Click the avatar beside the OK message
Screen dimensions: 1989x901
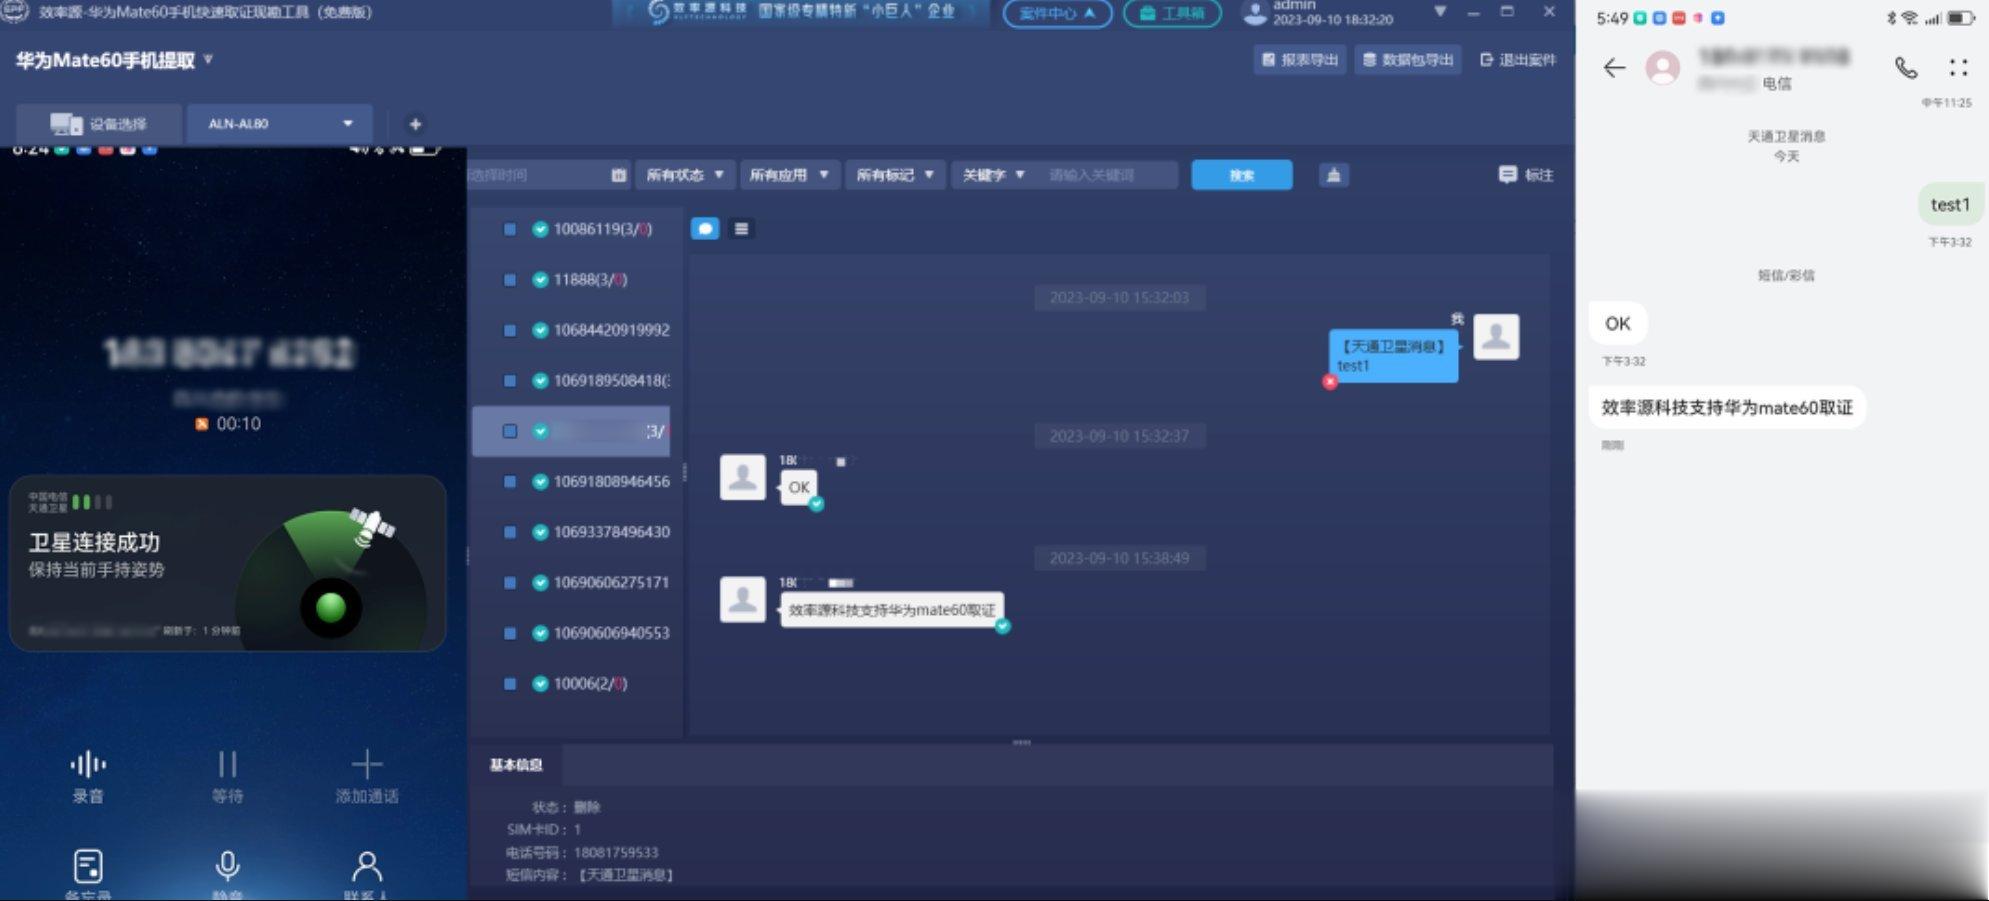click(743, 477)
